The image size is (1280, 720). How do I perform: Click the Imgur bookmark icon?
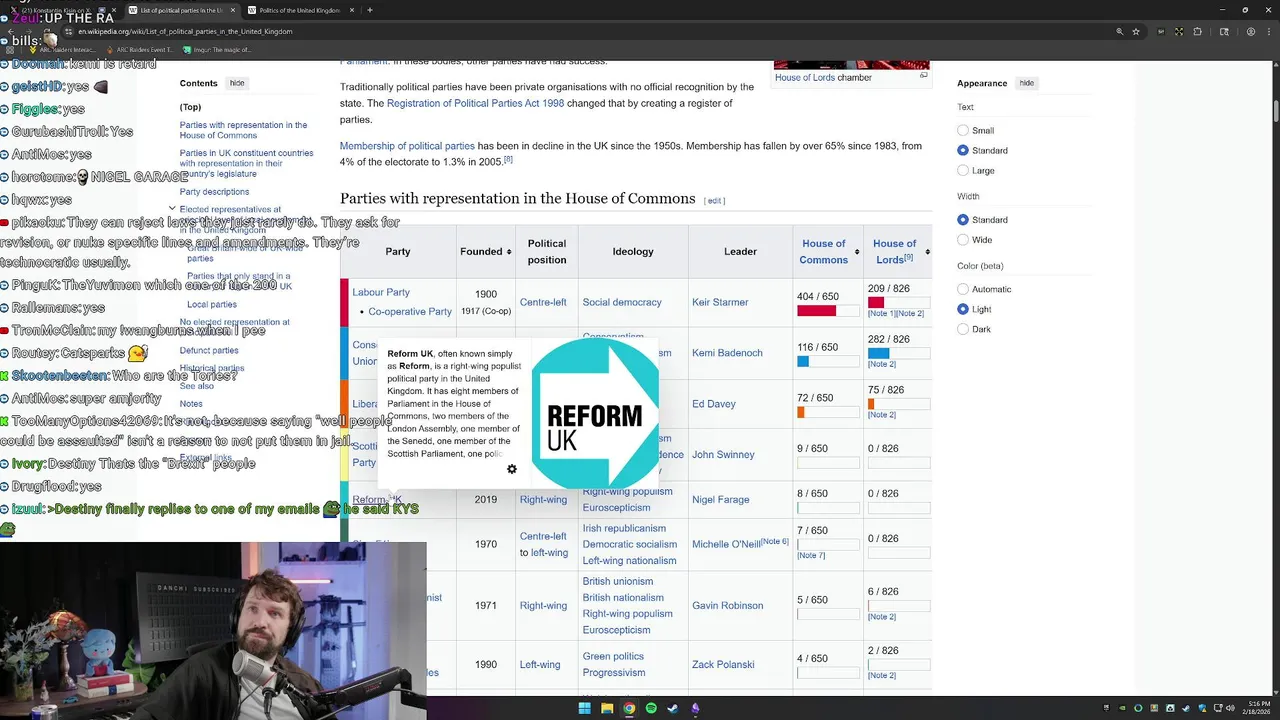tap(187, 49)
